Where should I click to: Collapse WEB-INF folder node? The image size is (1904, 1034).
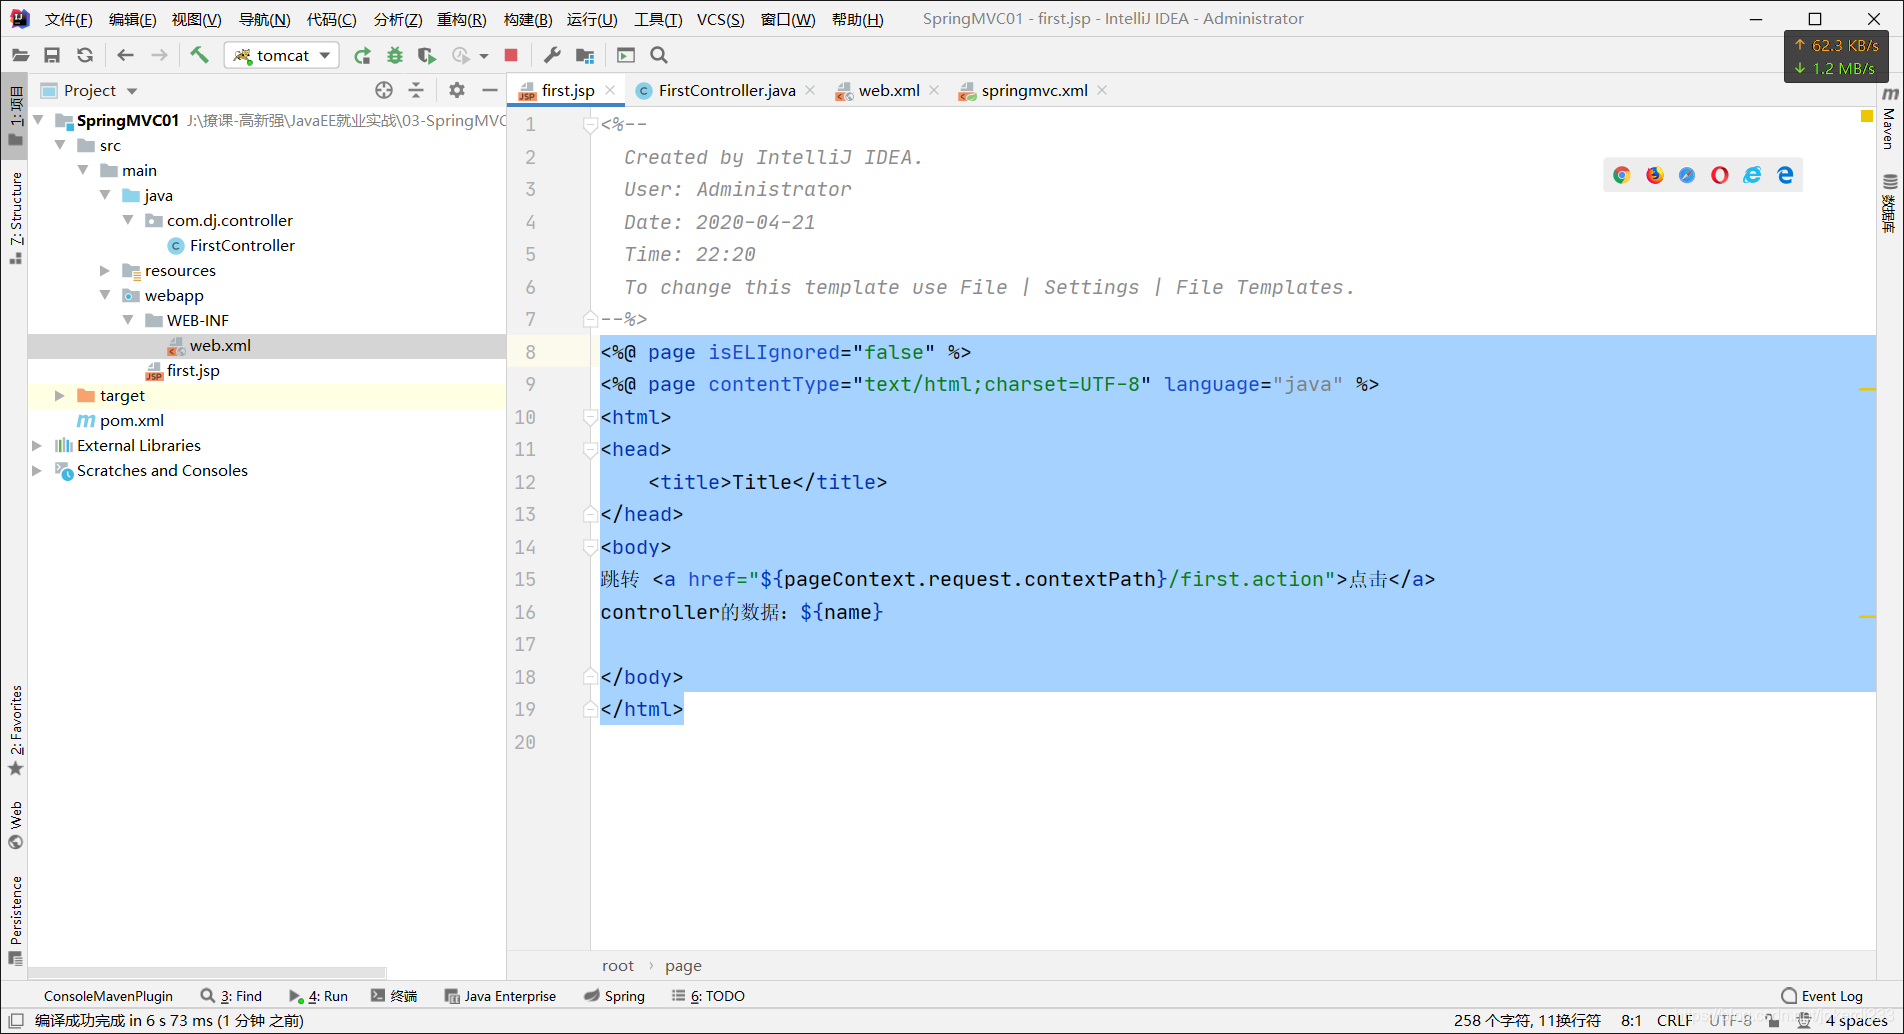tap(128, 320)
